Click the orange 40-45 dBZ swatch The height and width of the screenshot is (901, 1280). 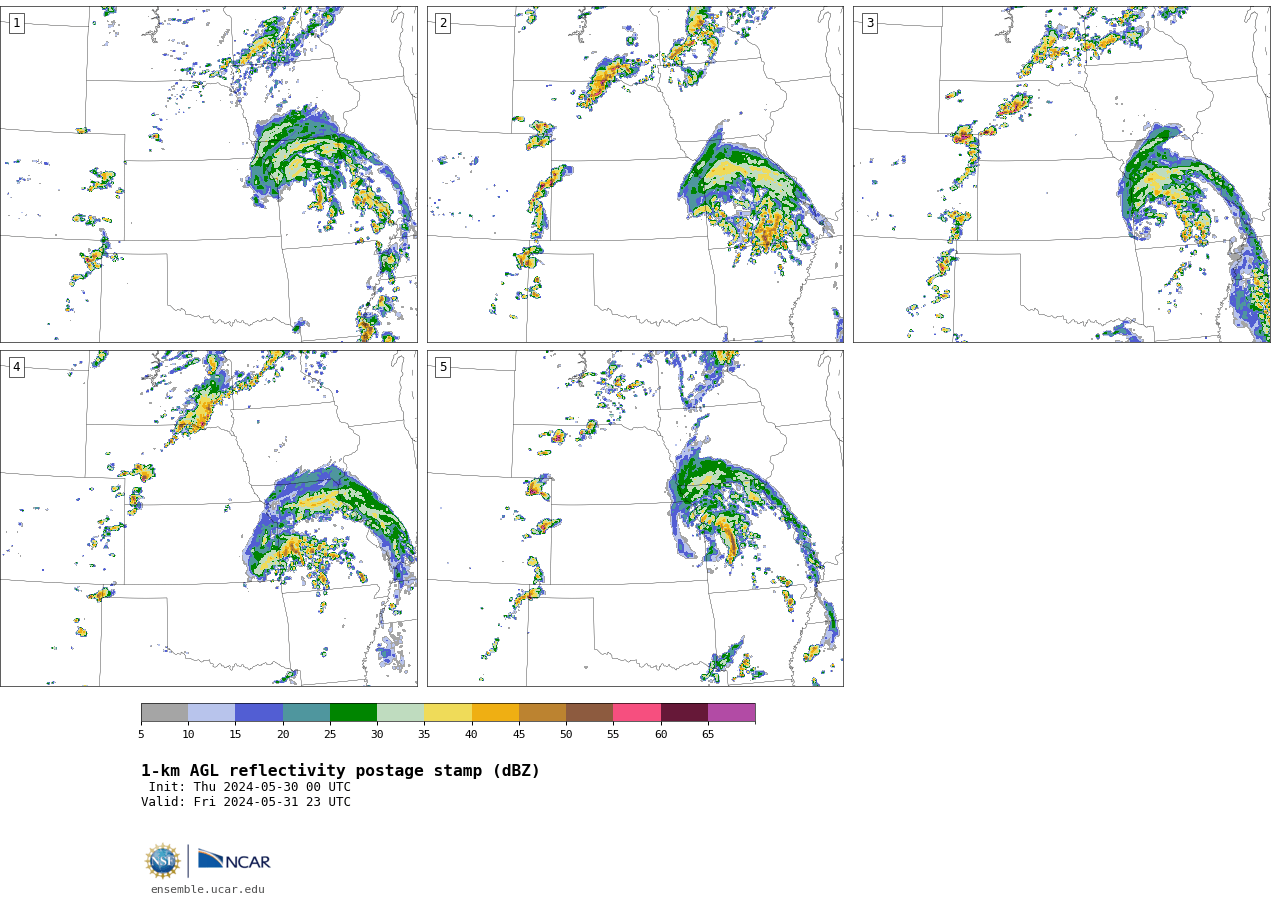point(495,713)
